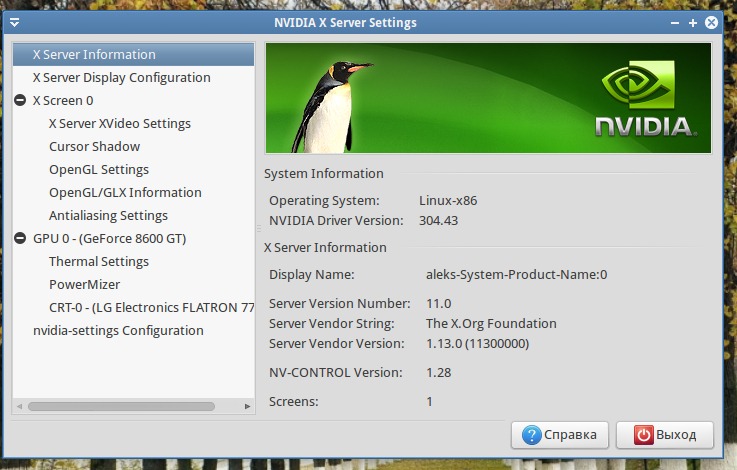Click the Server Version Number value 11.0
This screenshot has height=470, width=737.
(439, 304)
